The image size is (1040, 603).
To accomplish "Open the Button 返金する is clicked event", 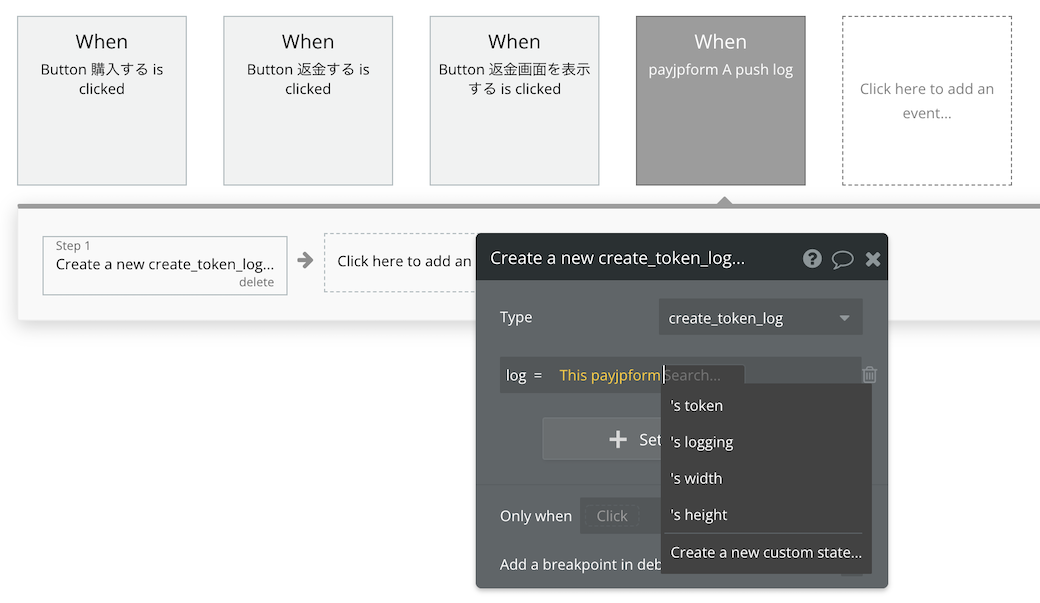I will (x=308, y=101).
